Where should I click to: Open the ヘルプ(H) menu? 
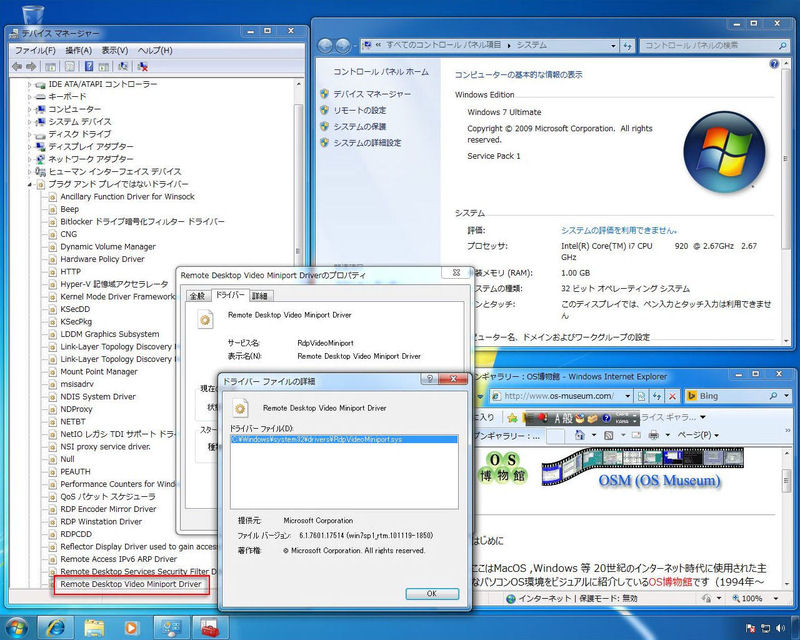click(155, 51)
